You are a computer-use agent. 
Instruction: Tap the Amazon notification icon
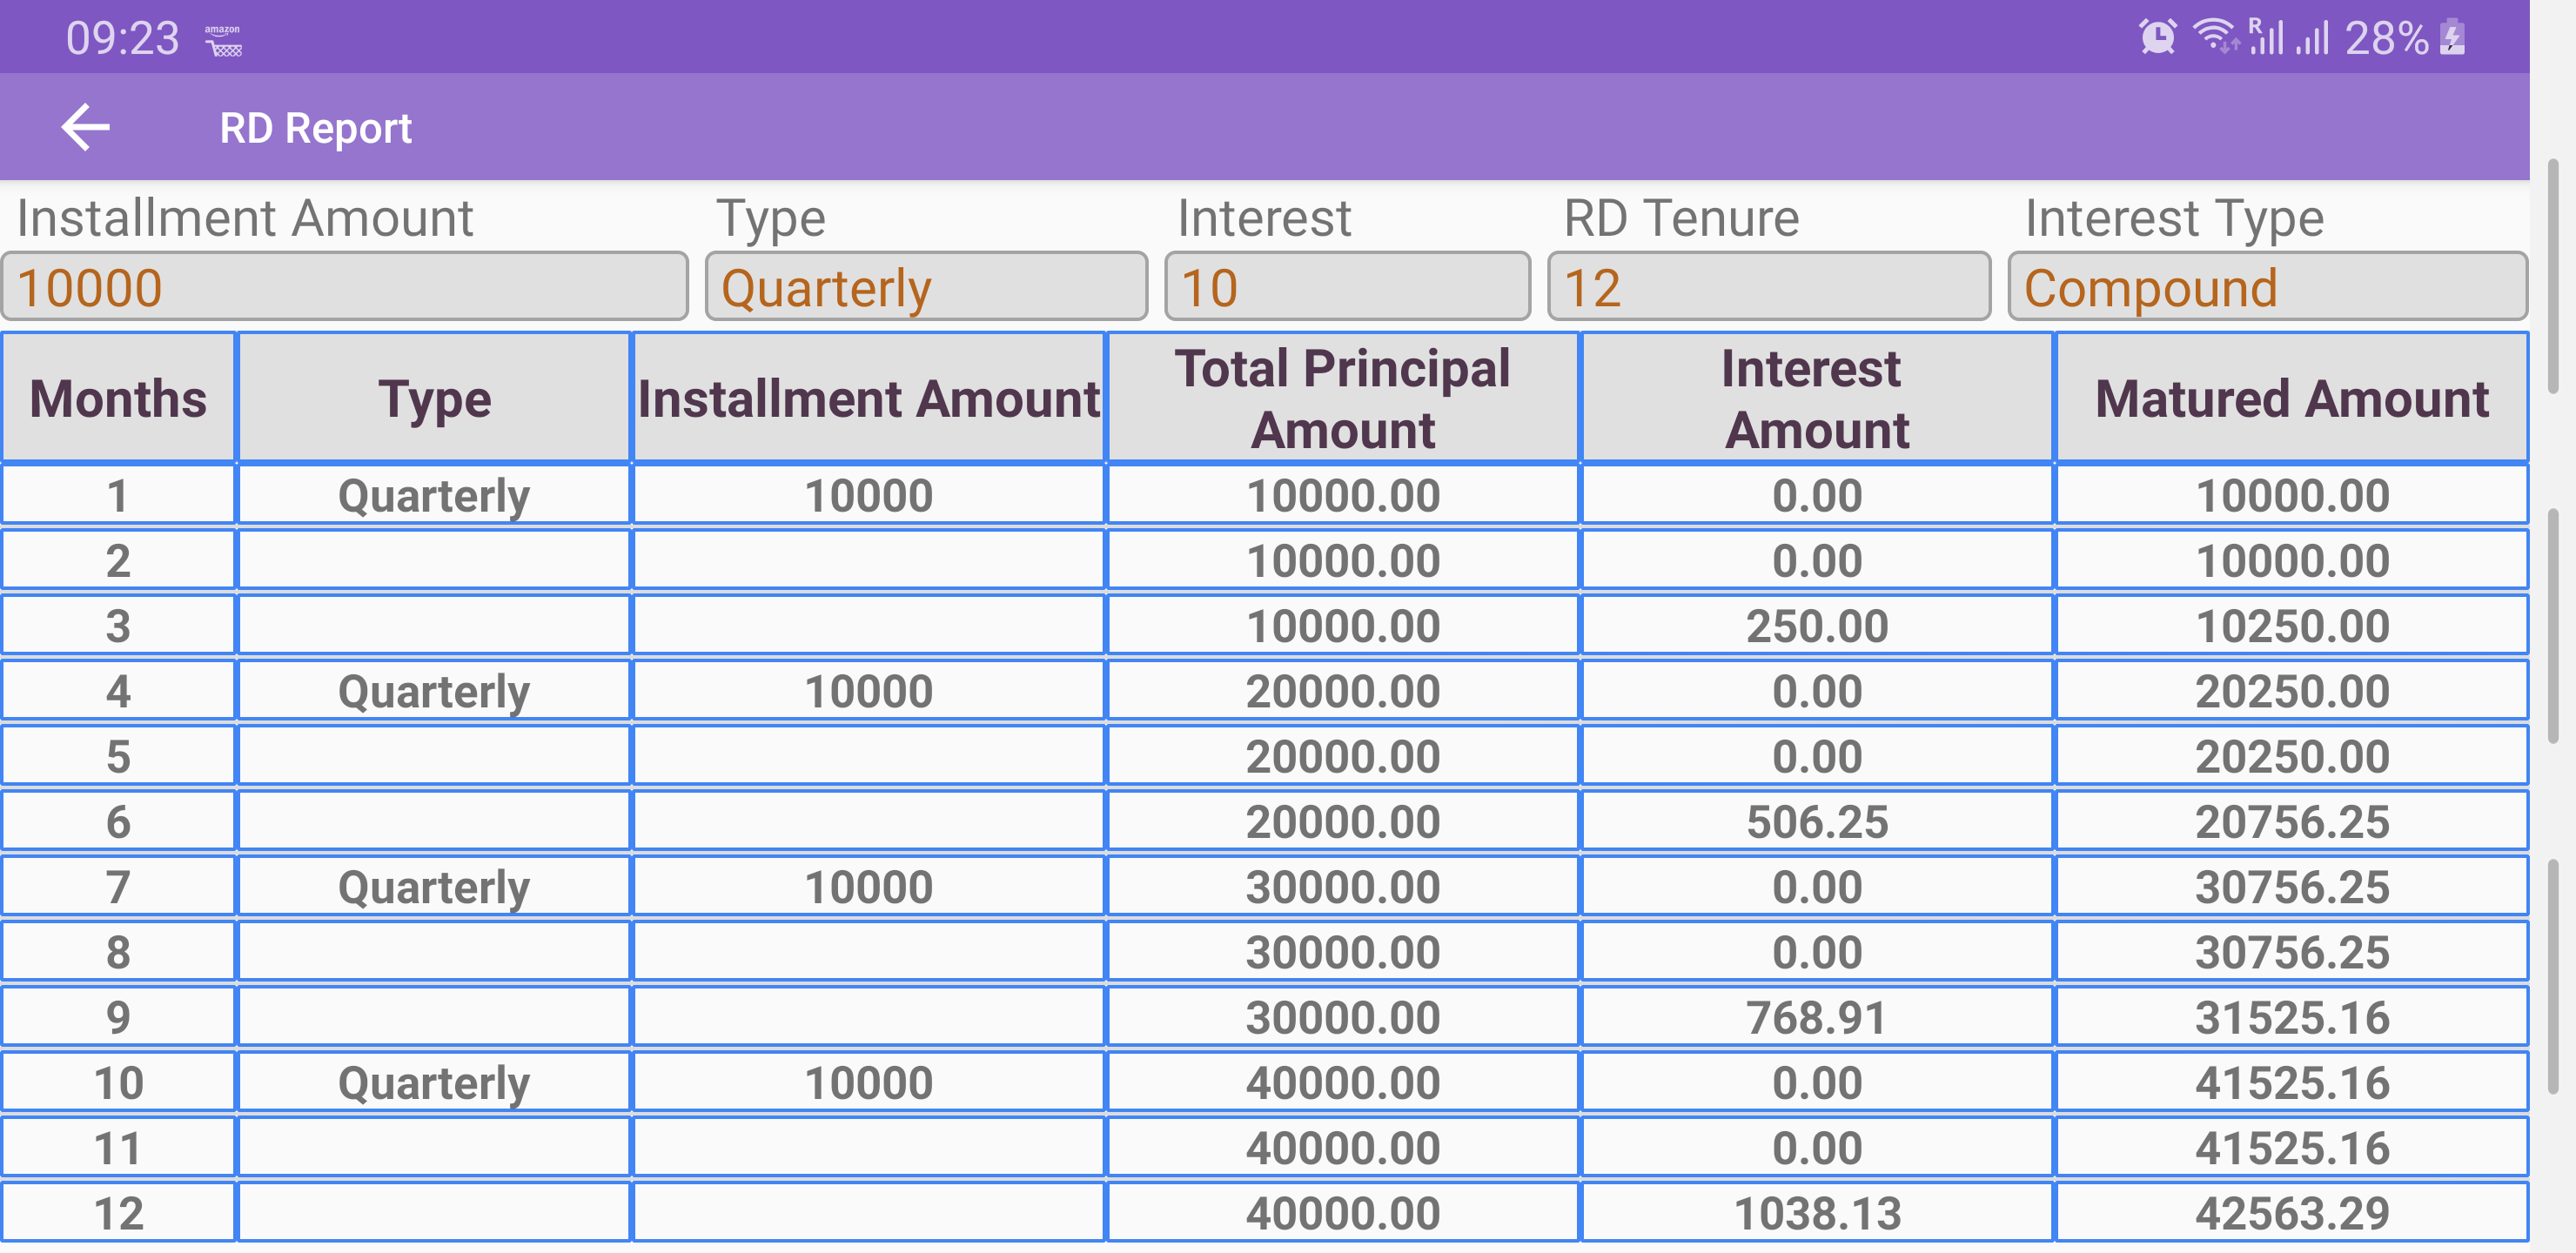223,41
